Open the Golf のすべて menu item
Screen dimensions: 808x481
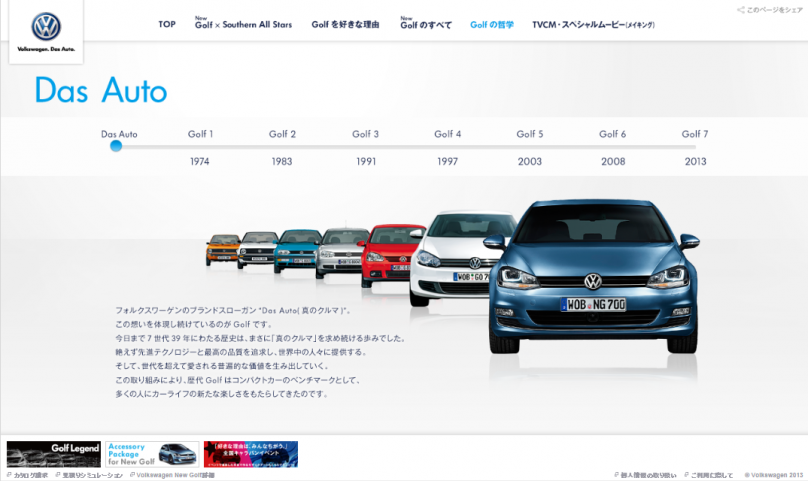tap(426, 23)
